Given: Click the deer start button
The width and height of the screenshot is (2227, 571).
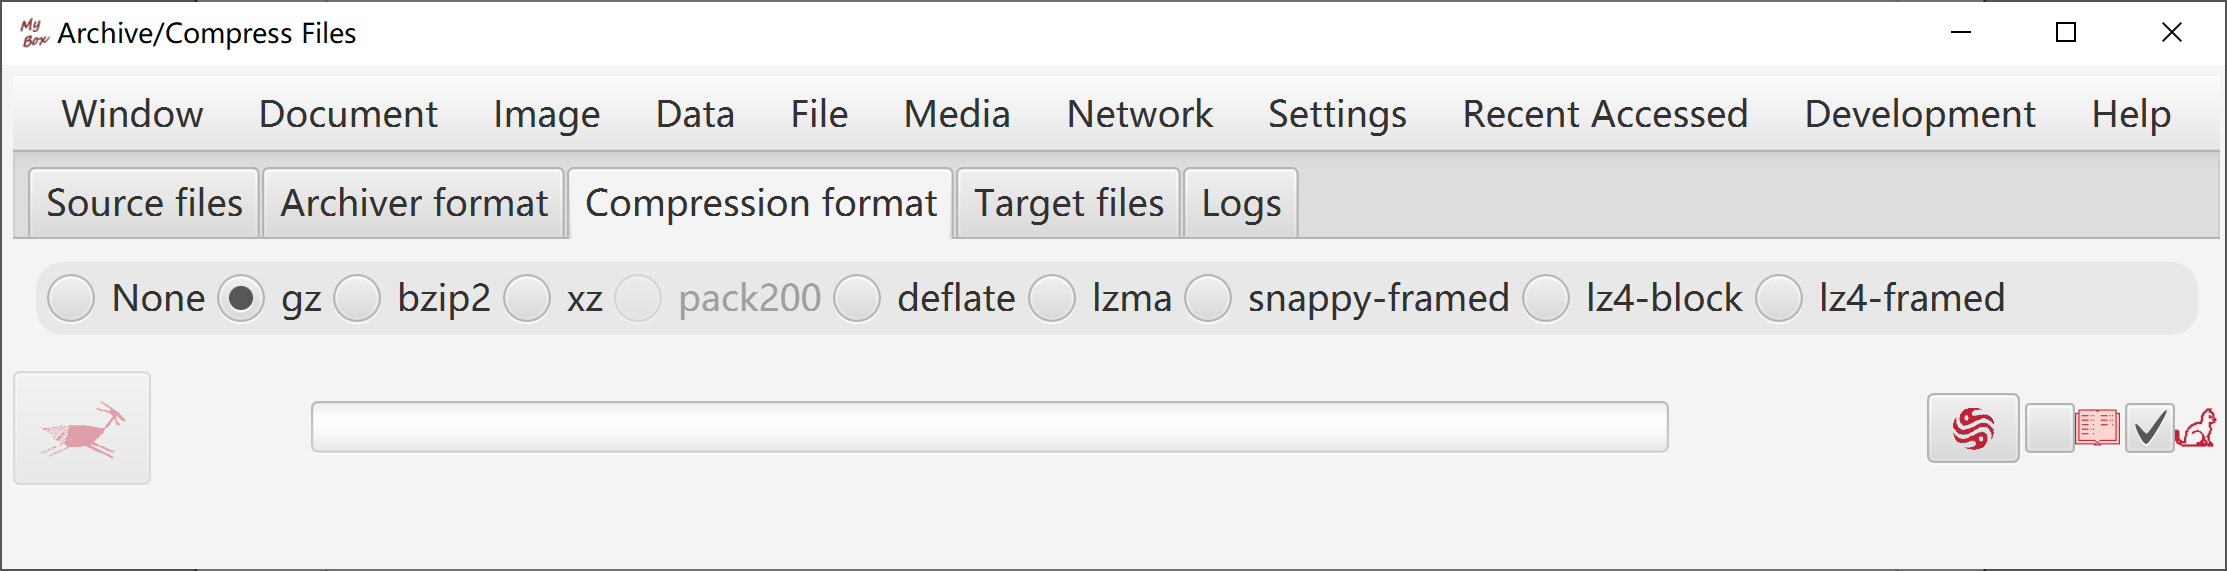Looking at the screenshot, I should 82,428.
